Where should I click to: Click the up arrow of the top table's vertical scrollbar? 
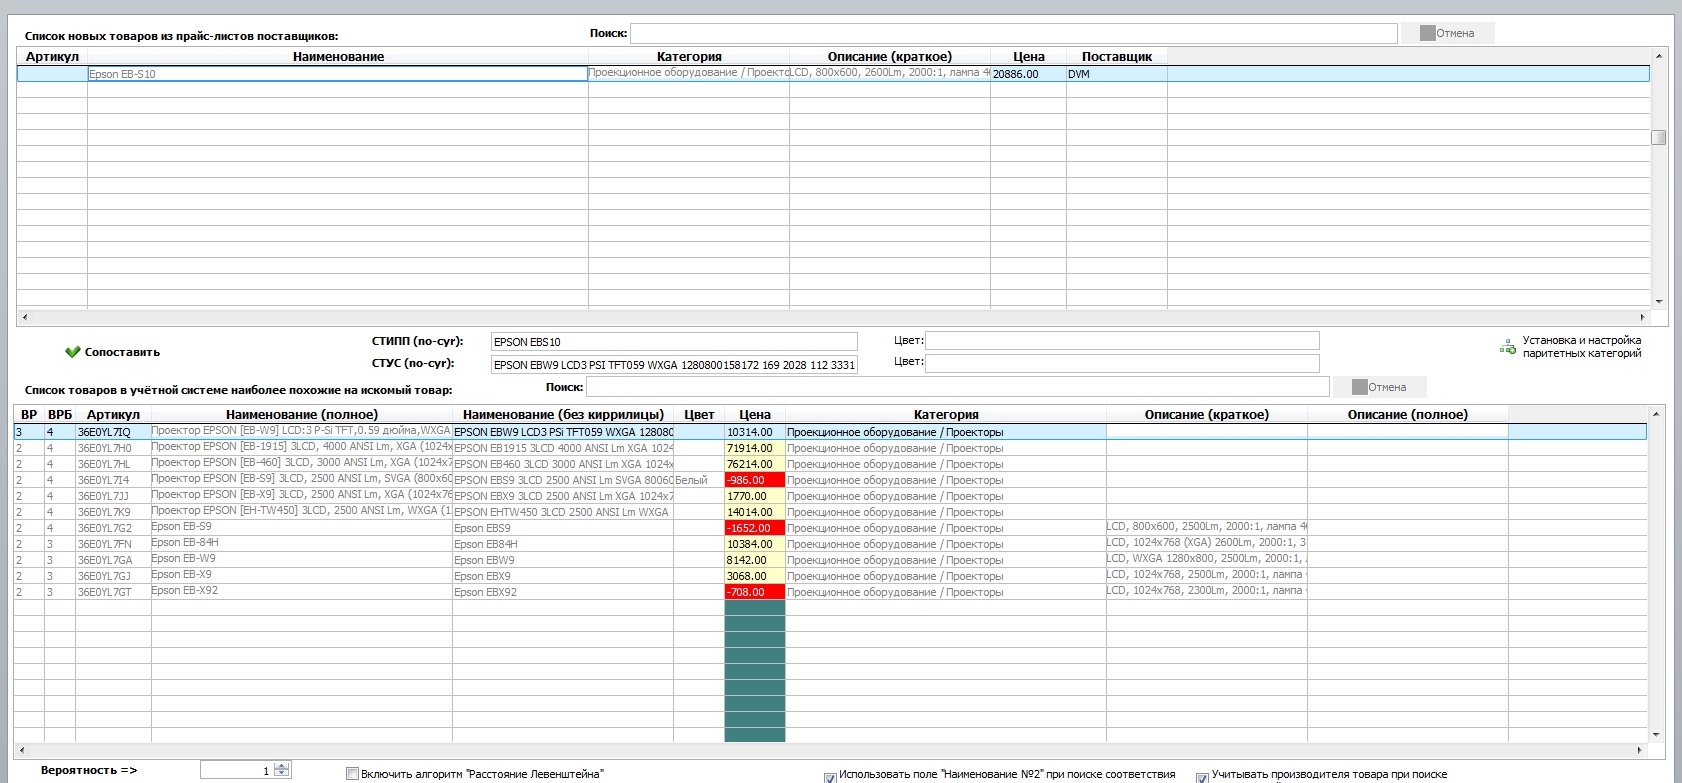[x=1659, y=55]
